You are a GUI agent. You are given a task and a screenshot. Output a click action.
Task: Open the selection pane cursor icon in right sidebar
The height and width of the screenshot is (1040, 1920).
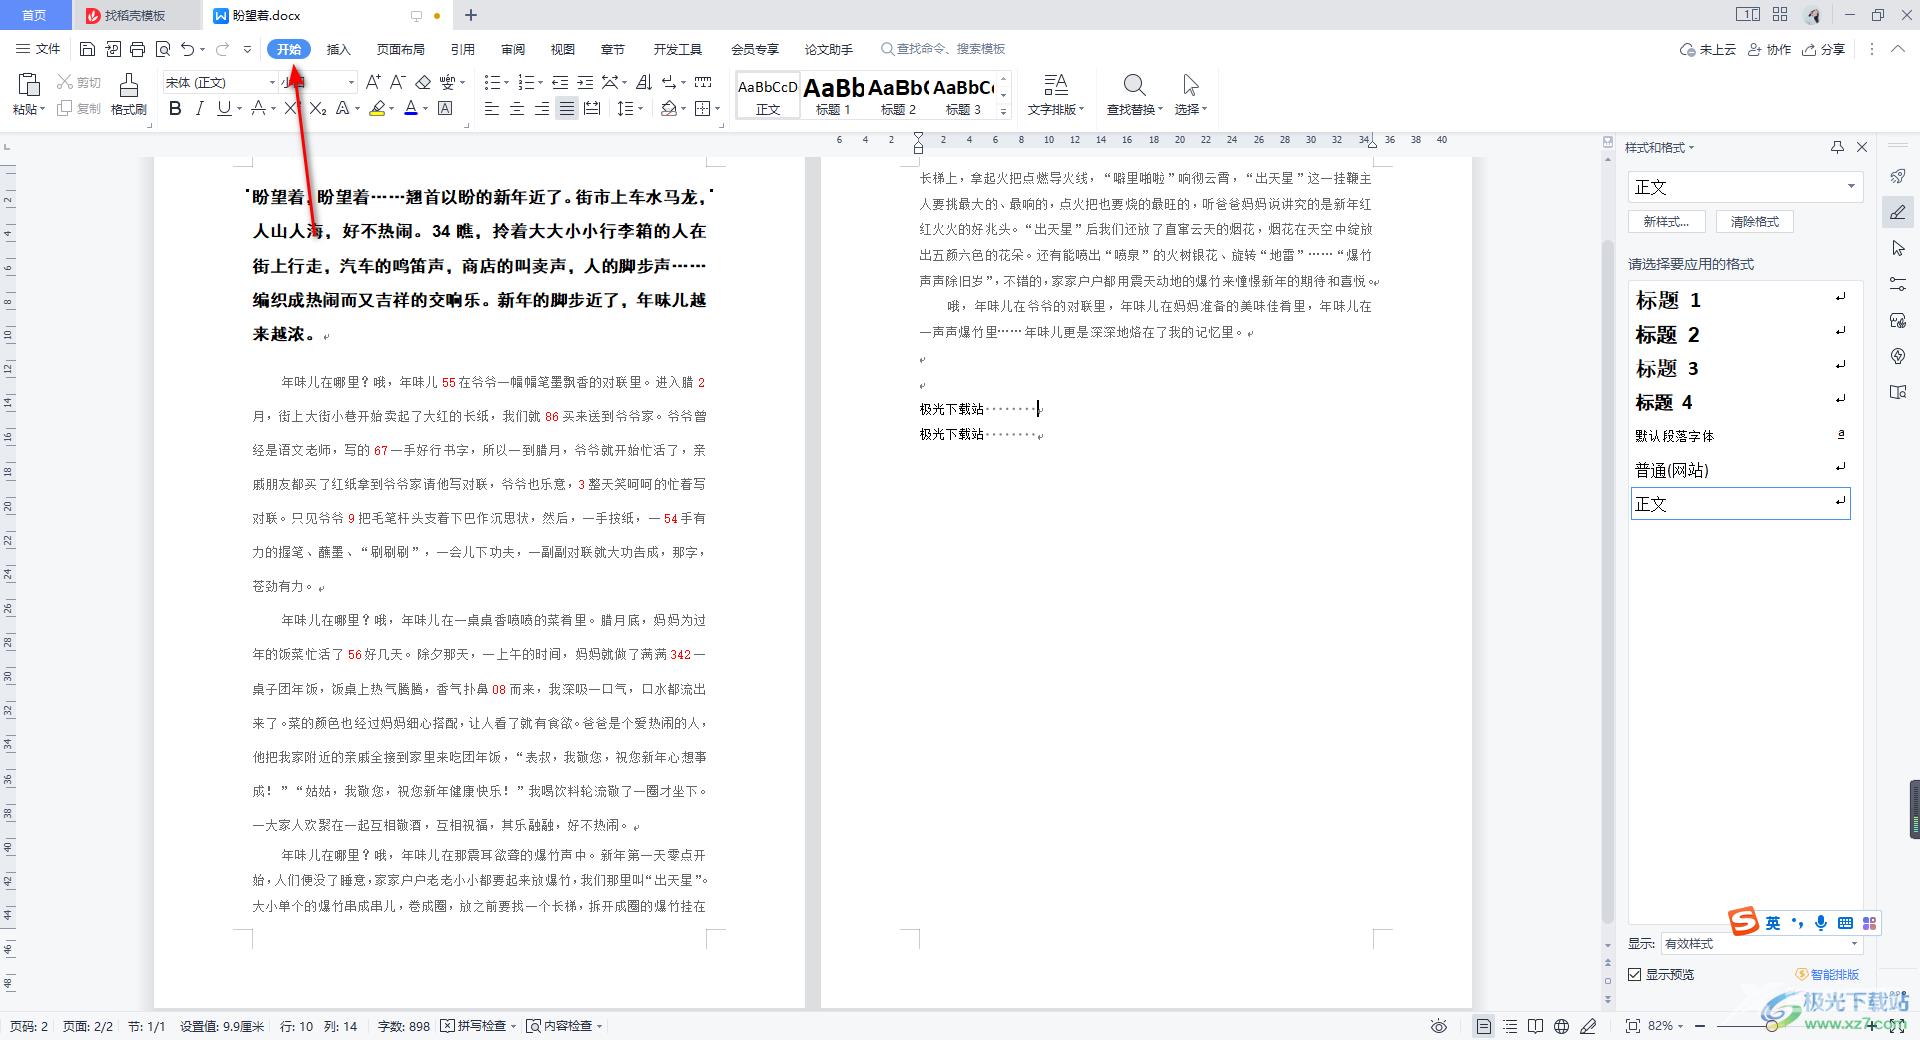pyautogui.click(x=1898, y=248)
